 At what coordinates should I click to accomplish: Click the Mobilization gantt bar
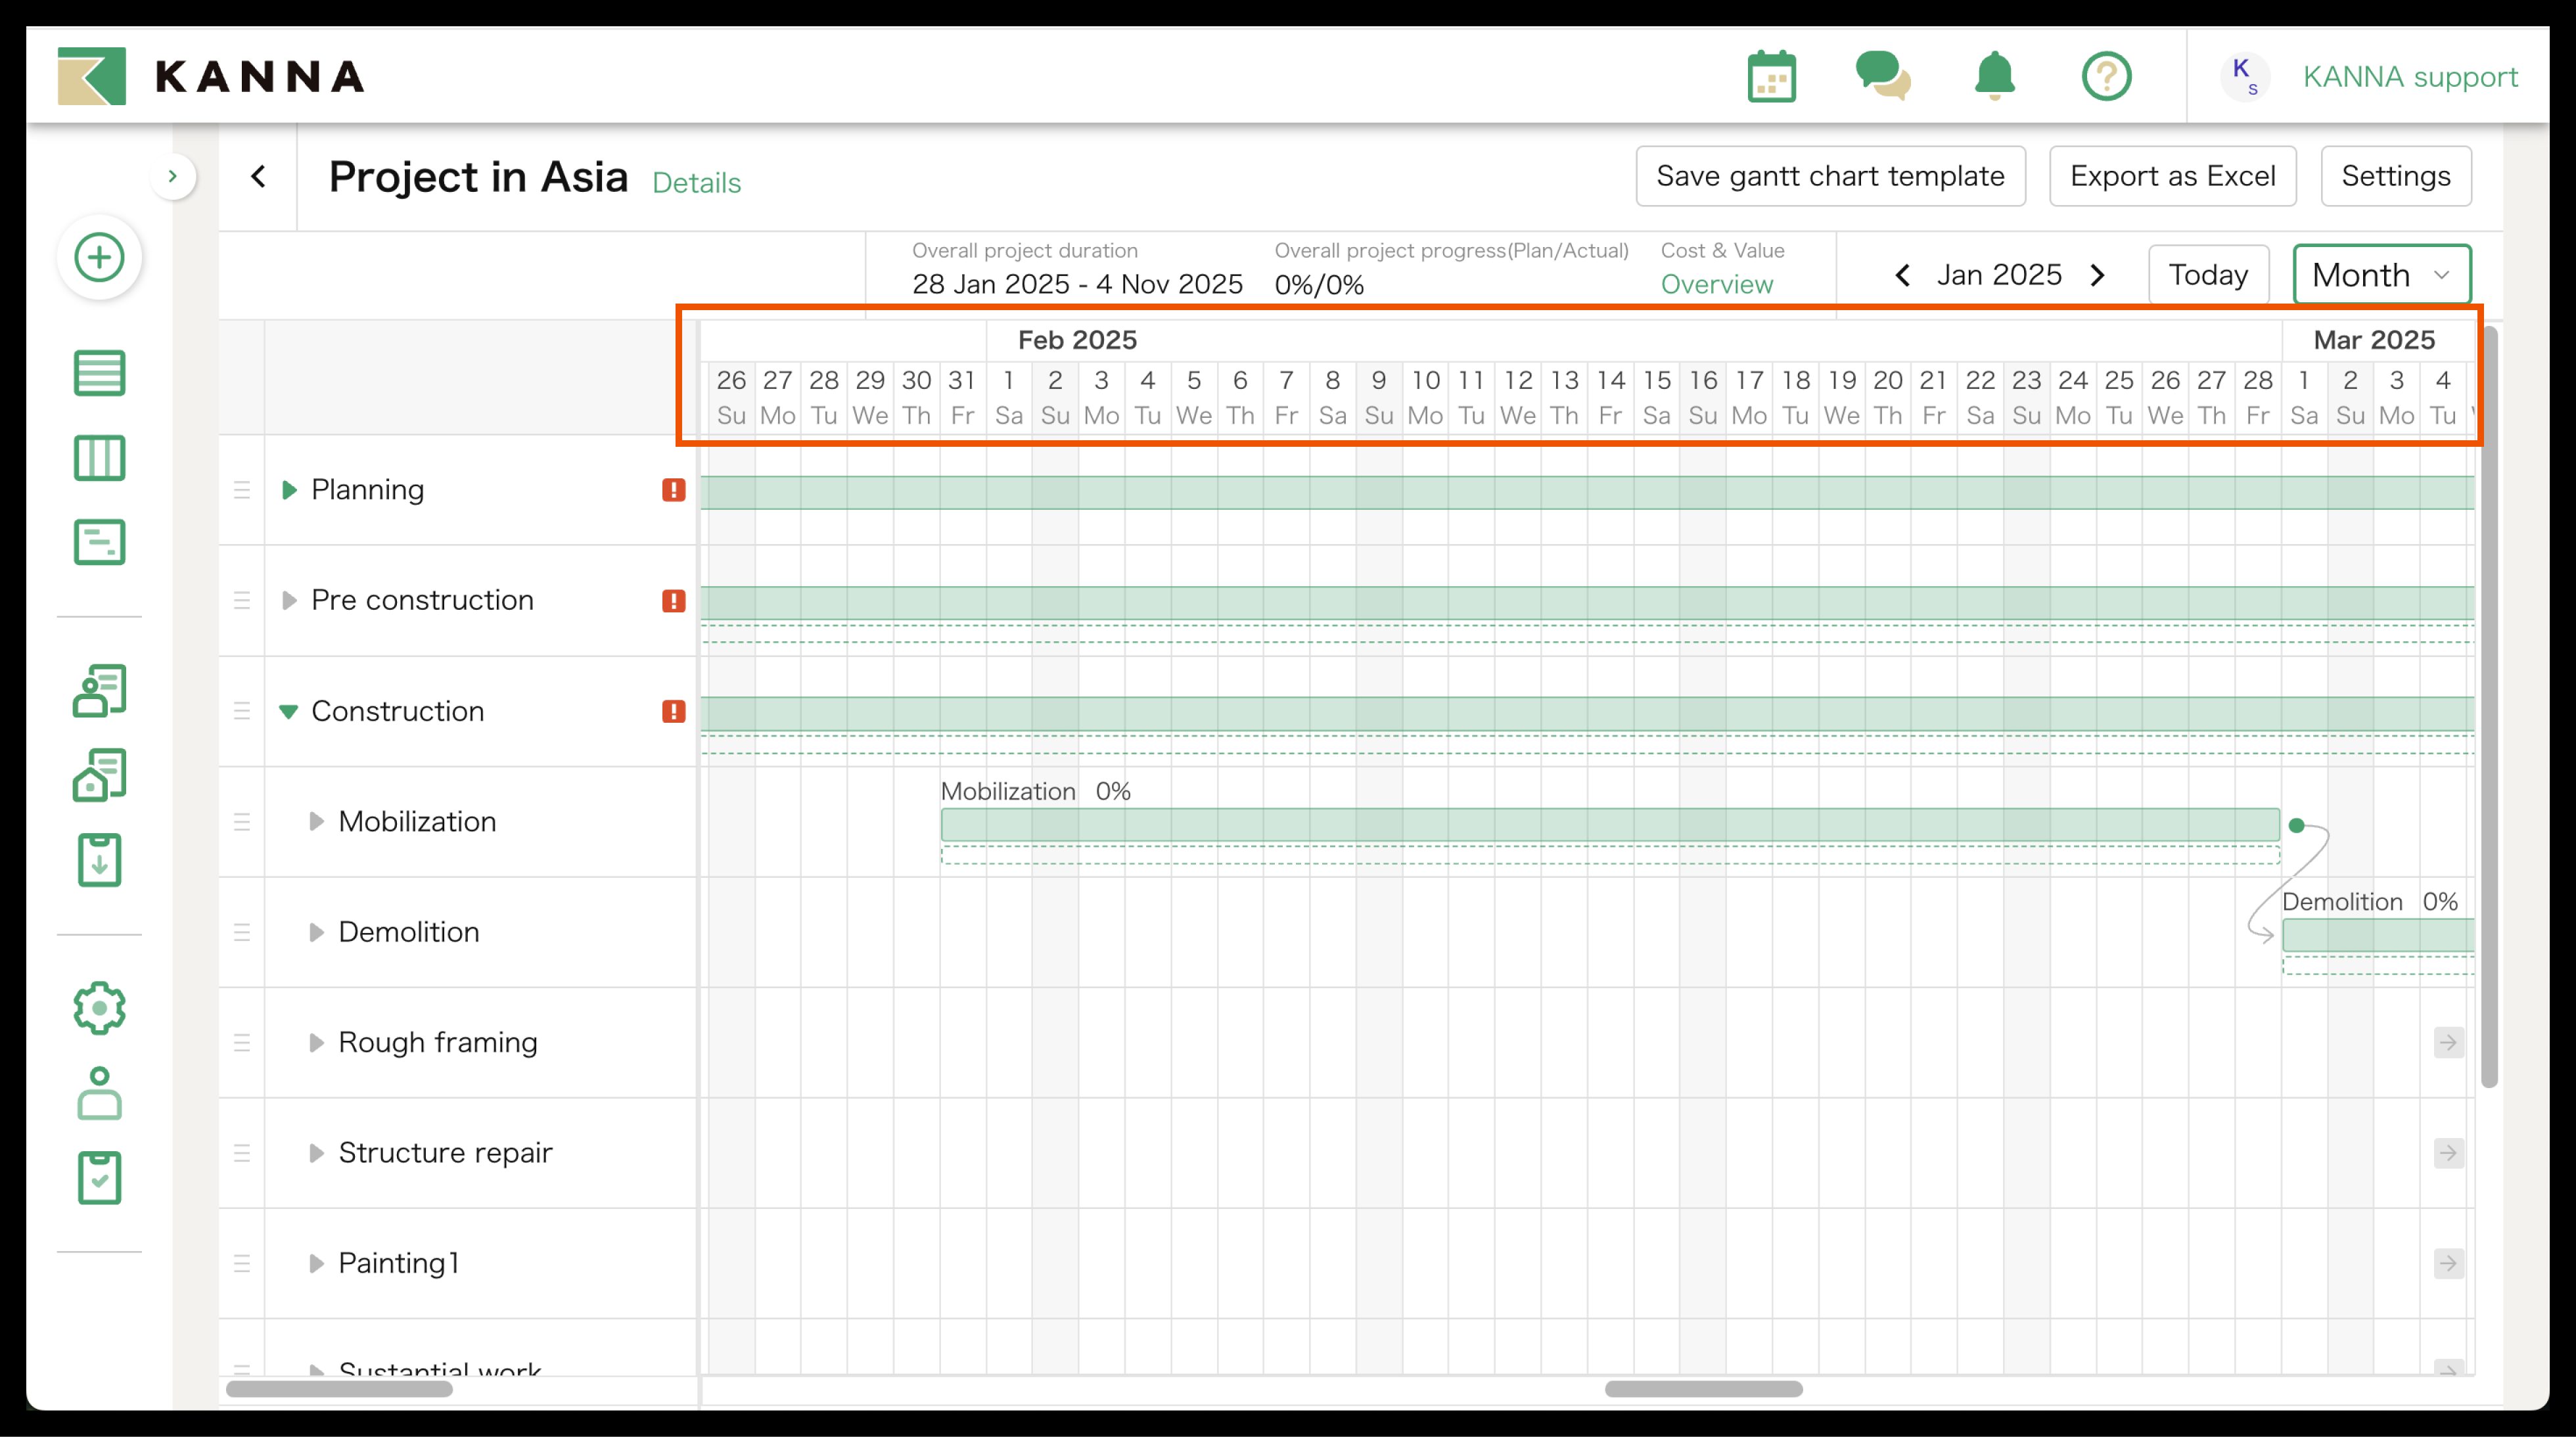point(1609,824)
